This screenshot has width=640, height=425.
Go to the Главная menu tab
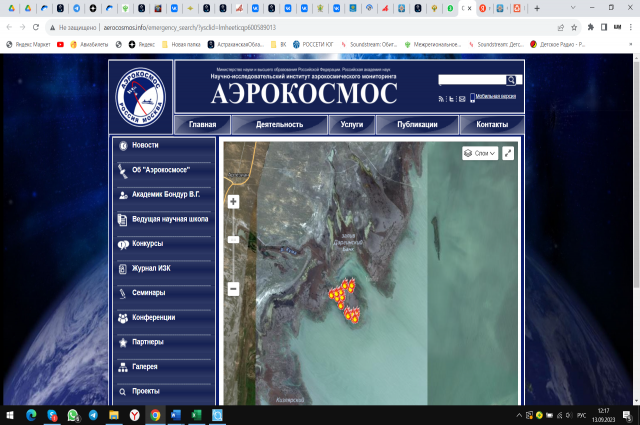pos(202,125)
